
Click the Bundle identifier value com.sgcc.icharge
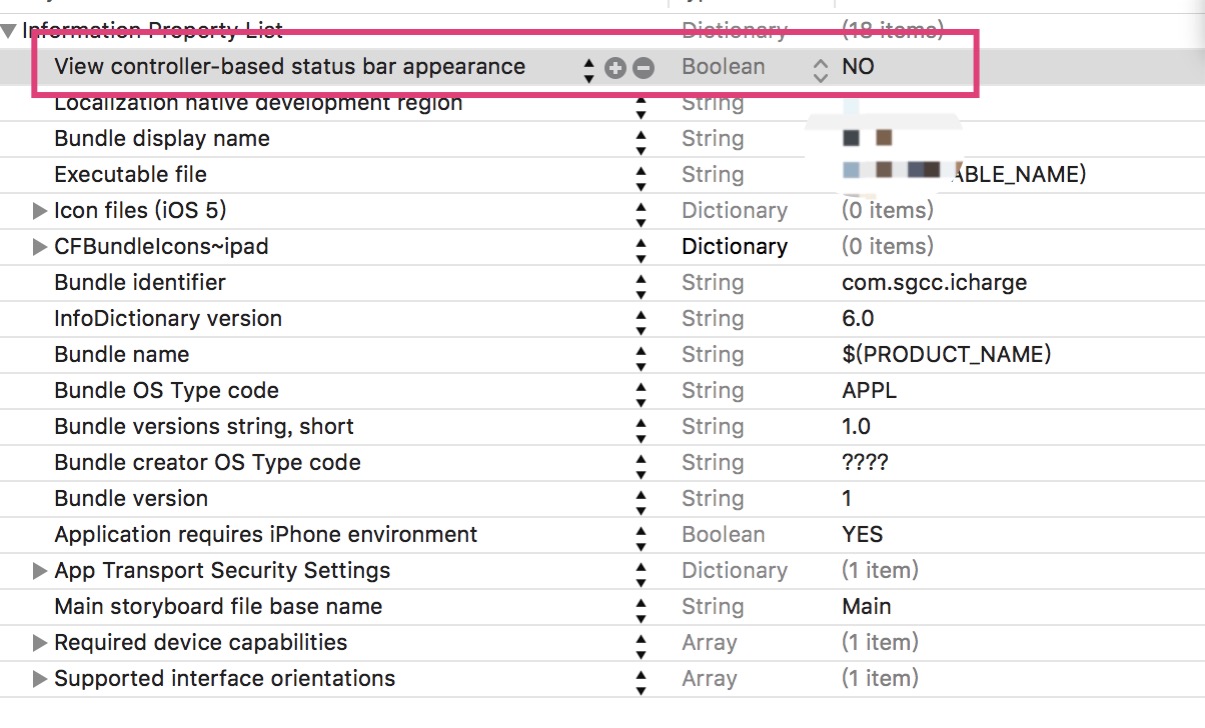[934, 283]
